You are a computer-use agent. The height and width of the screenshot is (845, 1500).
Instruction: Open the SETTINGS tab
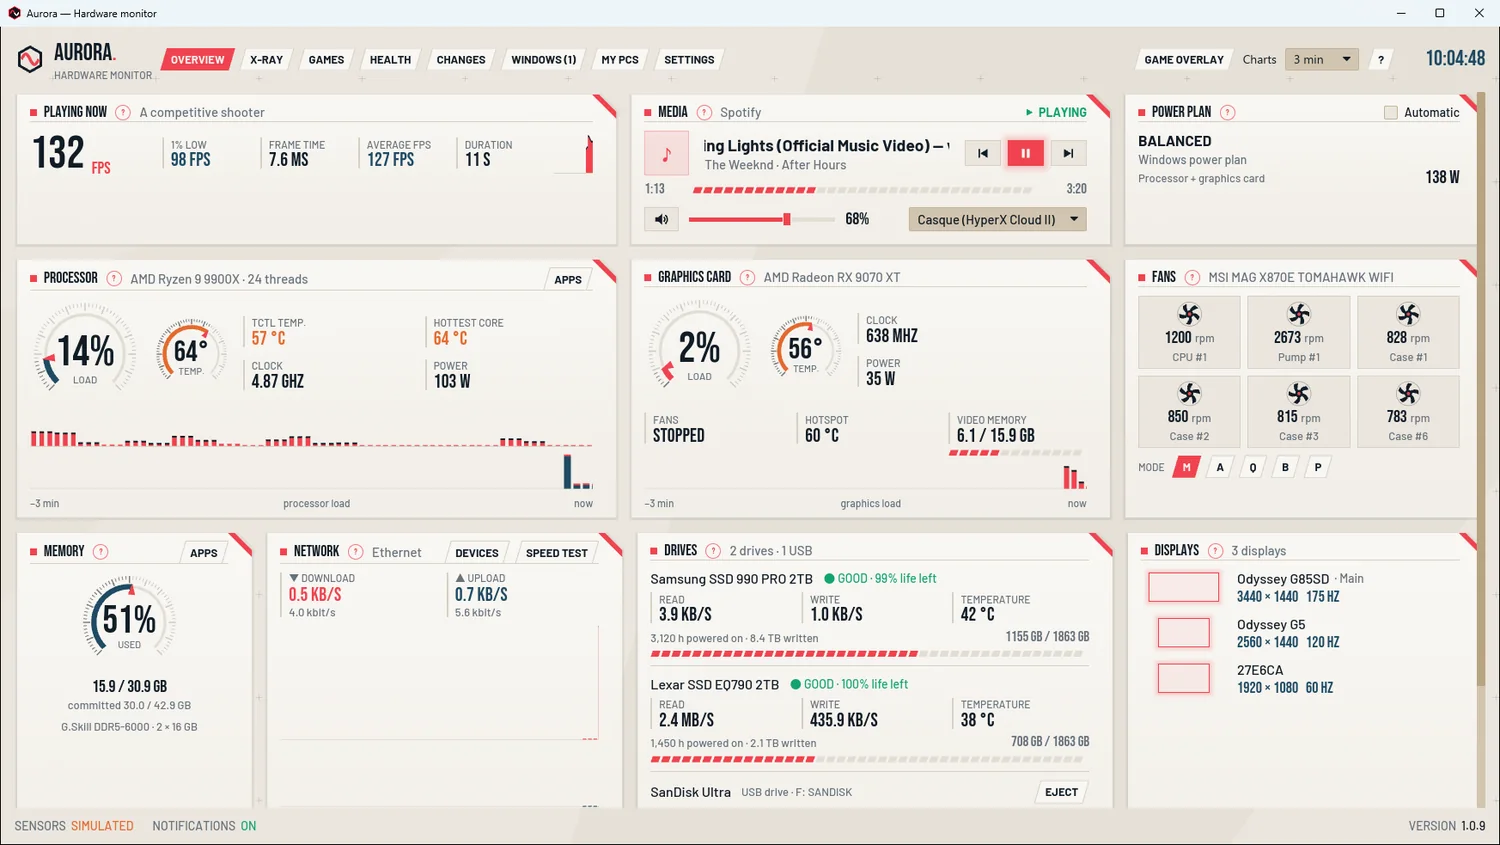click(x=689, y=59)
